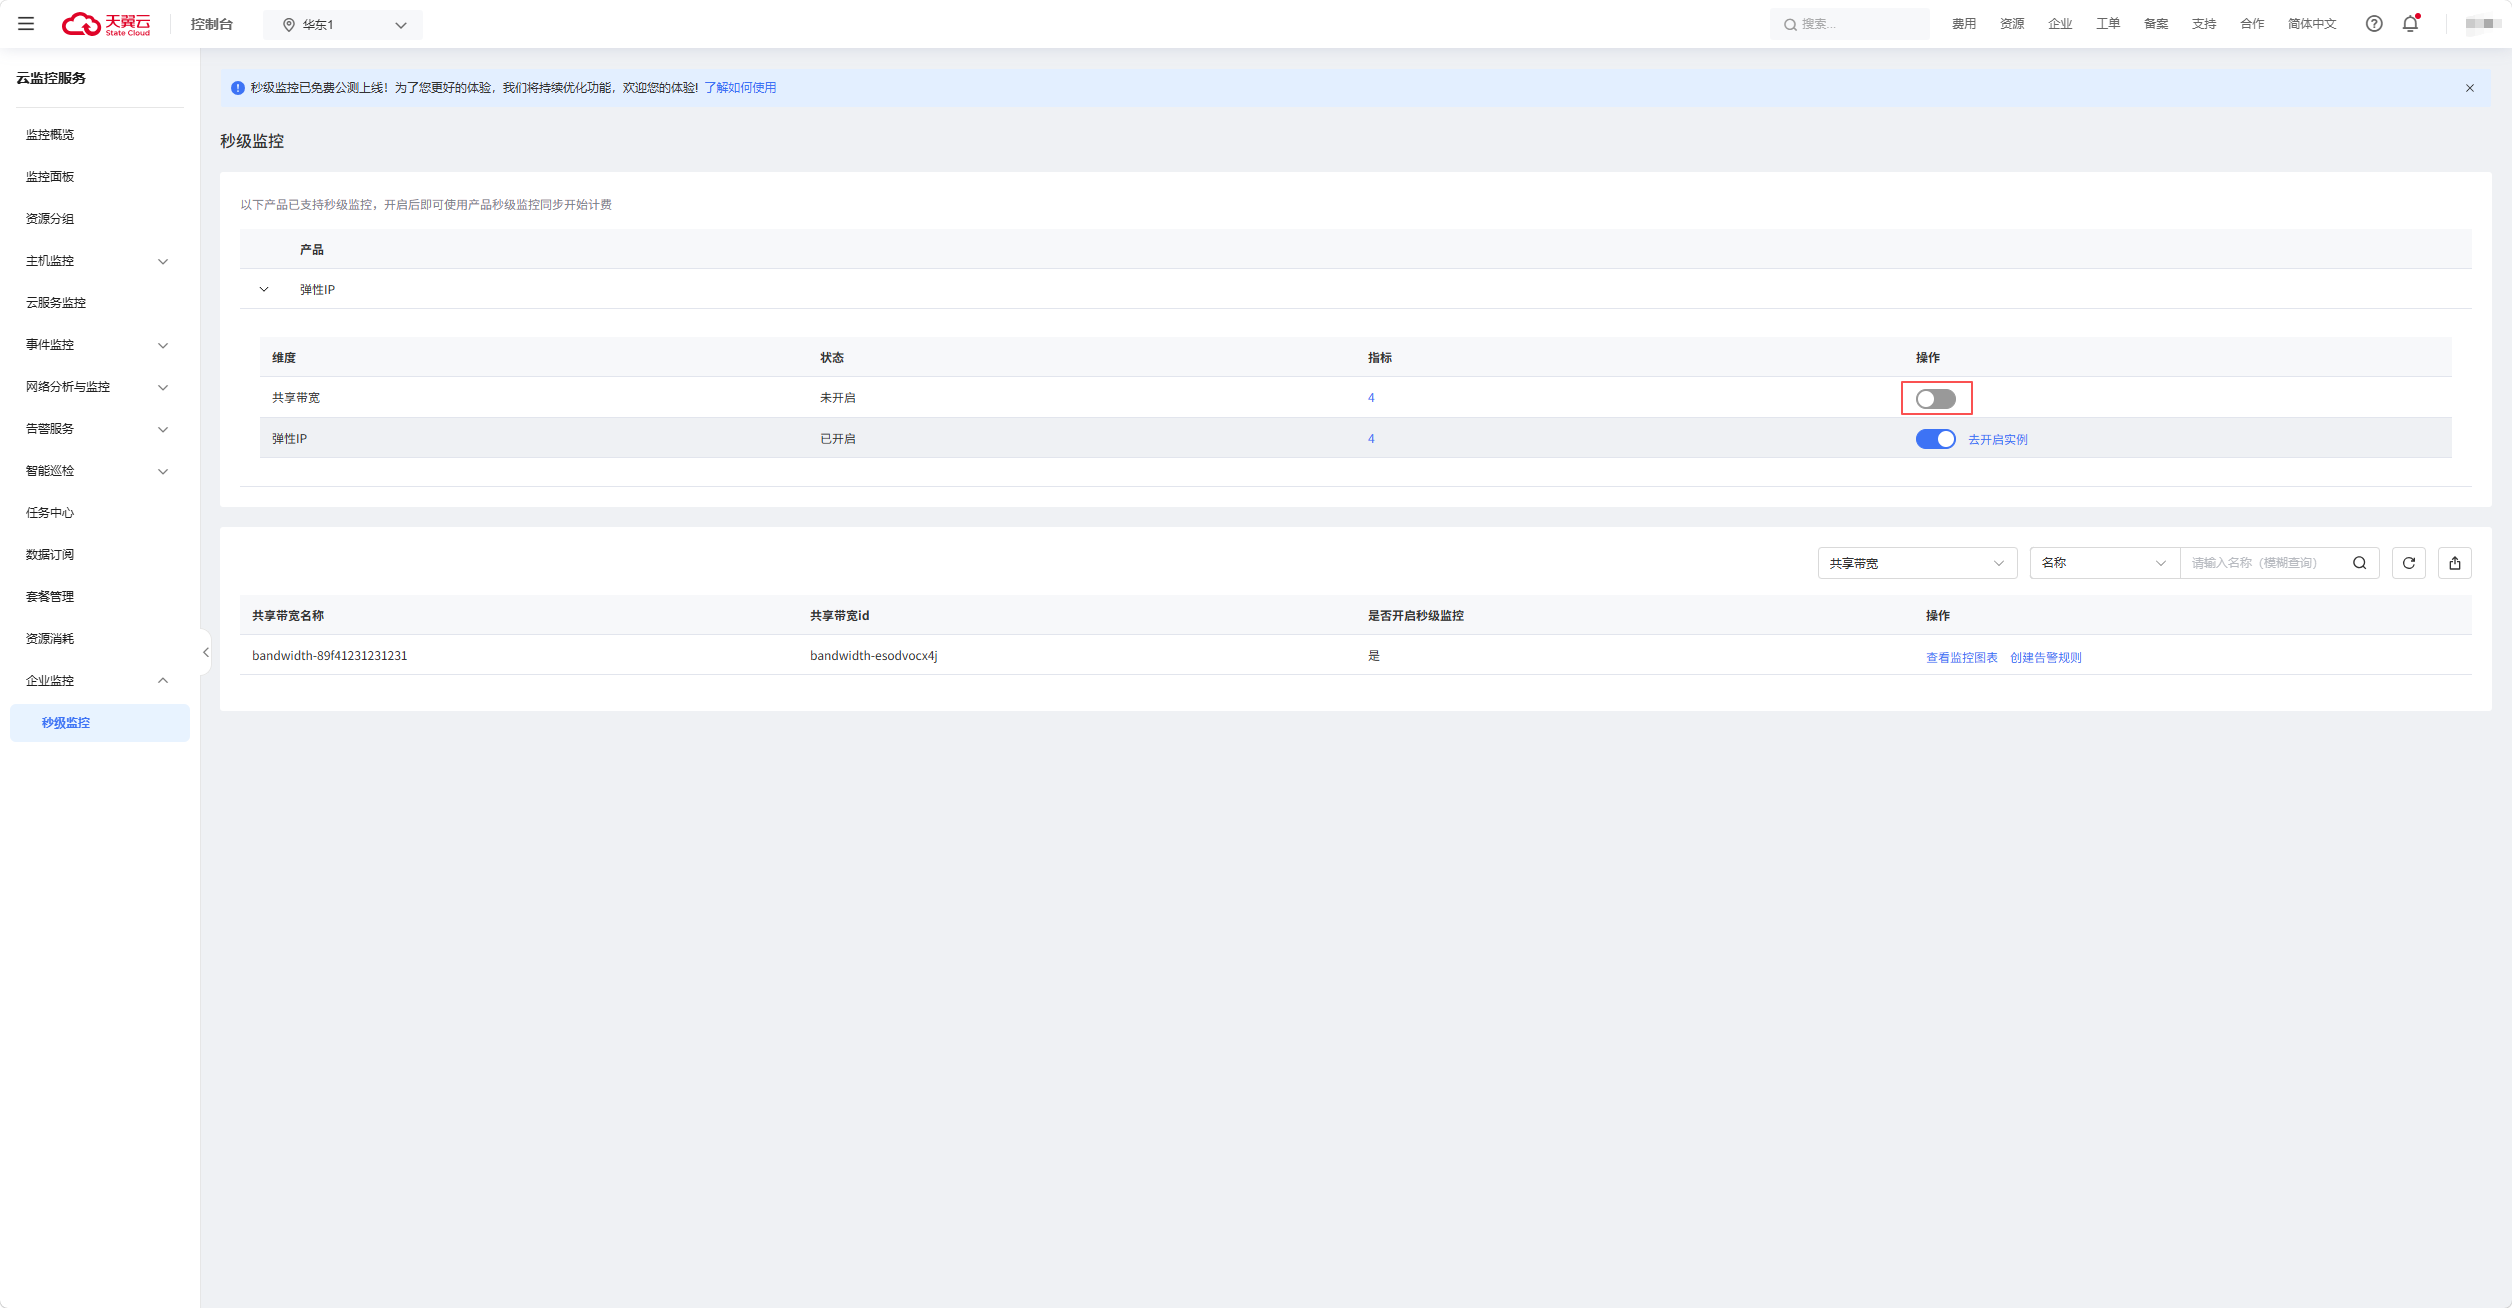This screenshot has height=1308, width=2512.
Task: Enable 共享带宽 second-level monitoring switch
Action: pos(1935,399)
